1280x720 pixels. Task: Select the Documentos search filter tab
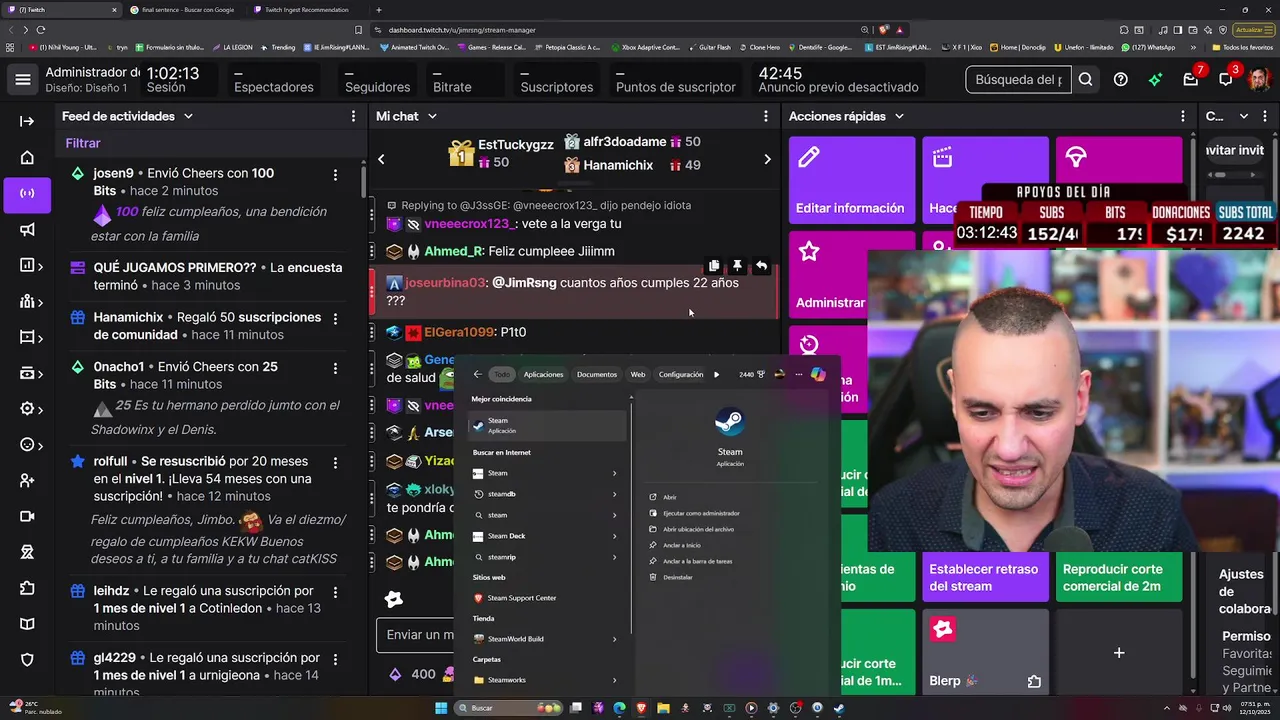point(597,374)
